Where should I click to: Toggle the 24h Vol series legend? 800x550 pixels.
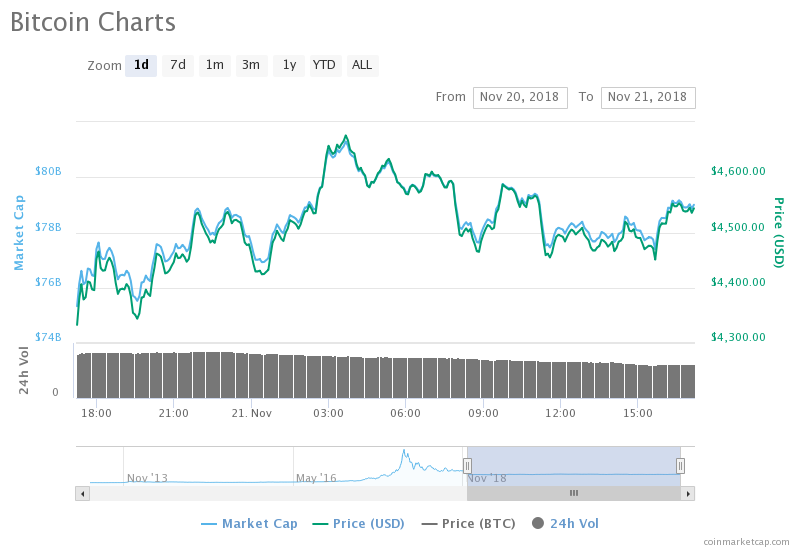(565, 523)
